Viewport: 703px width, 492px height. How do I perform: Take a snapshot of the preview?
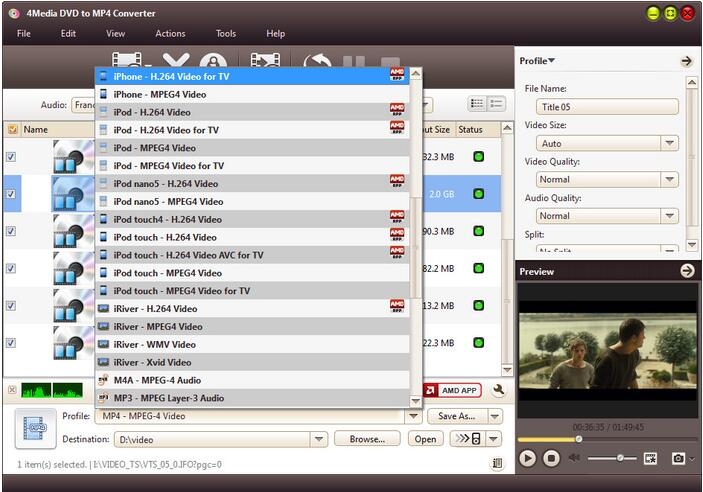pos(678,458)
